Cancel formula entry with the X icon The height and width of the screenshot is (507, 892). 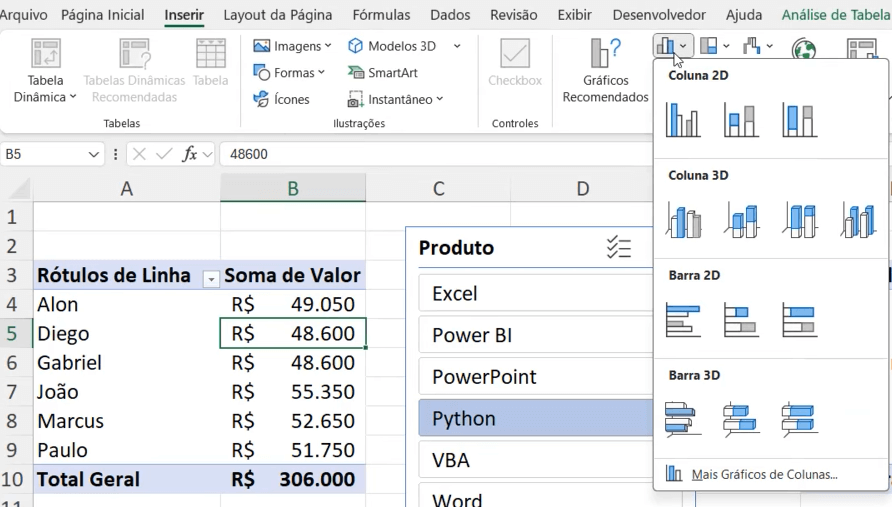pyautogui.click(x=139, y=154)
